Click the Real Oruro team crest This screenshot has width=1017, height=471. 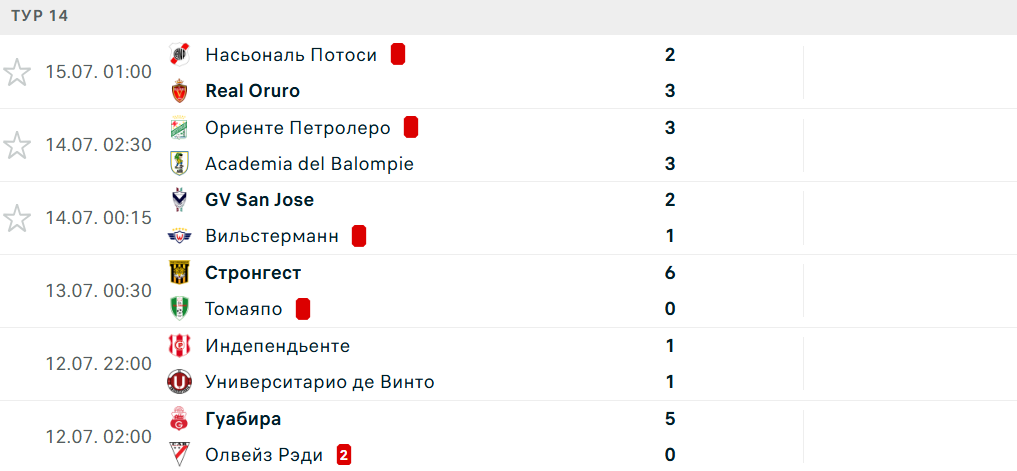pos(178,91)
